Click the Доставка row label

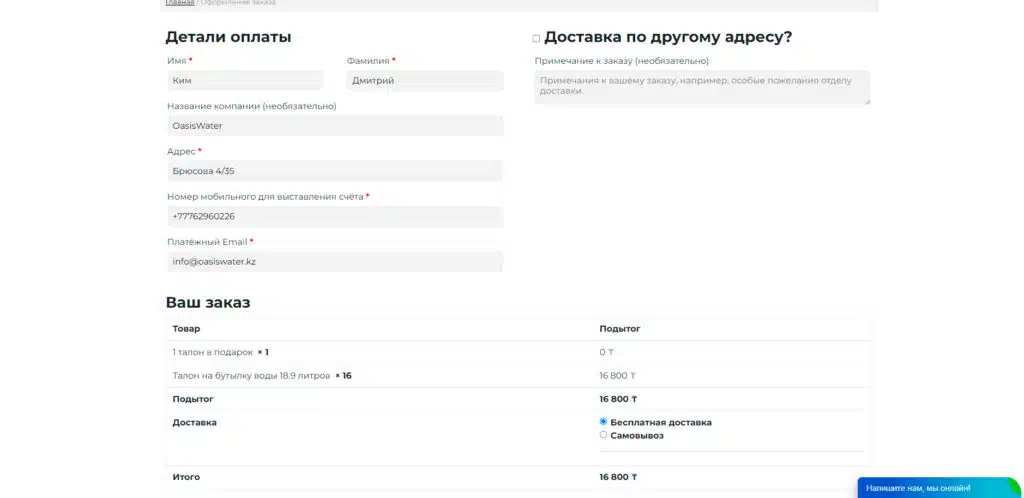[195, 422]
